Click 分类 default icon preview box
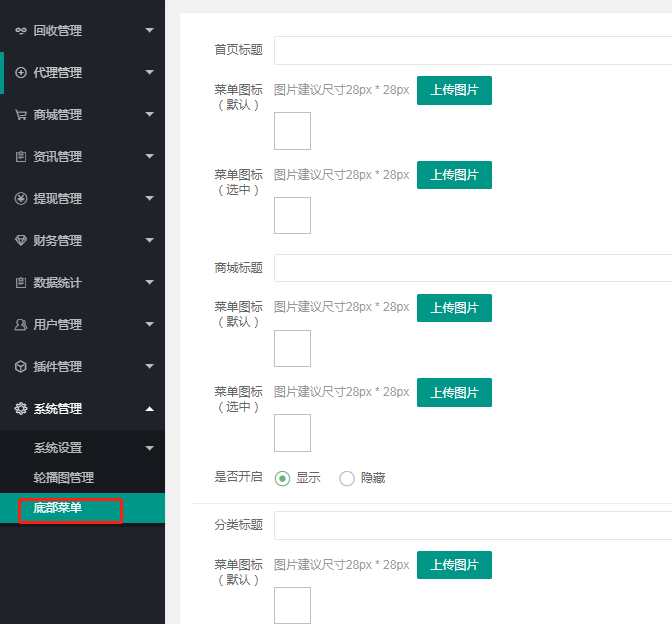672x624 pixels. point(292,606)
